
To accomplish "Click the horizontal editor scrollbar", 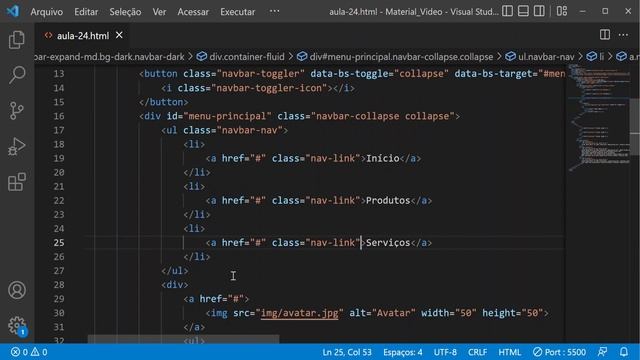I will tap(184, 339).
